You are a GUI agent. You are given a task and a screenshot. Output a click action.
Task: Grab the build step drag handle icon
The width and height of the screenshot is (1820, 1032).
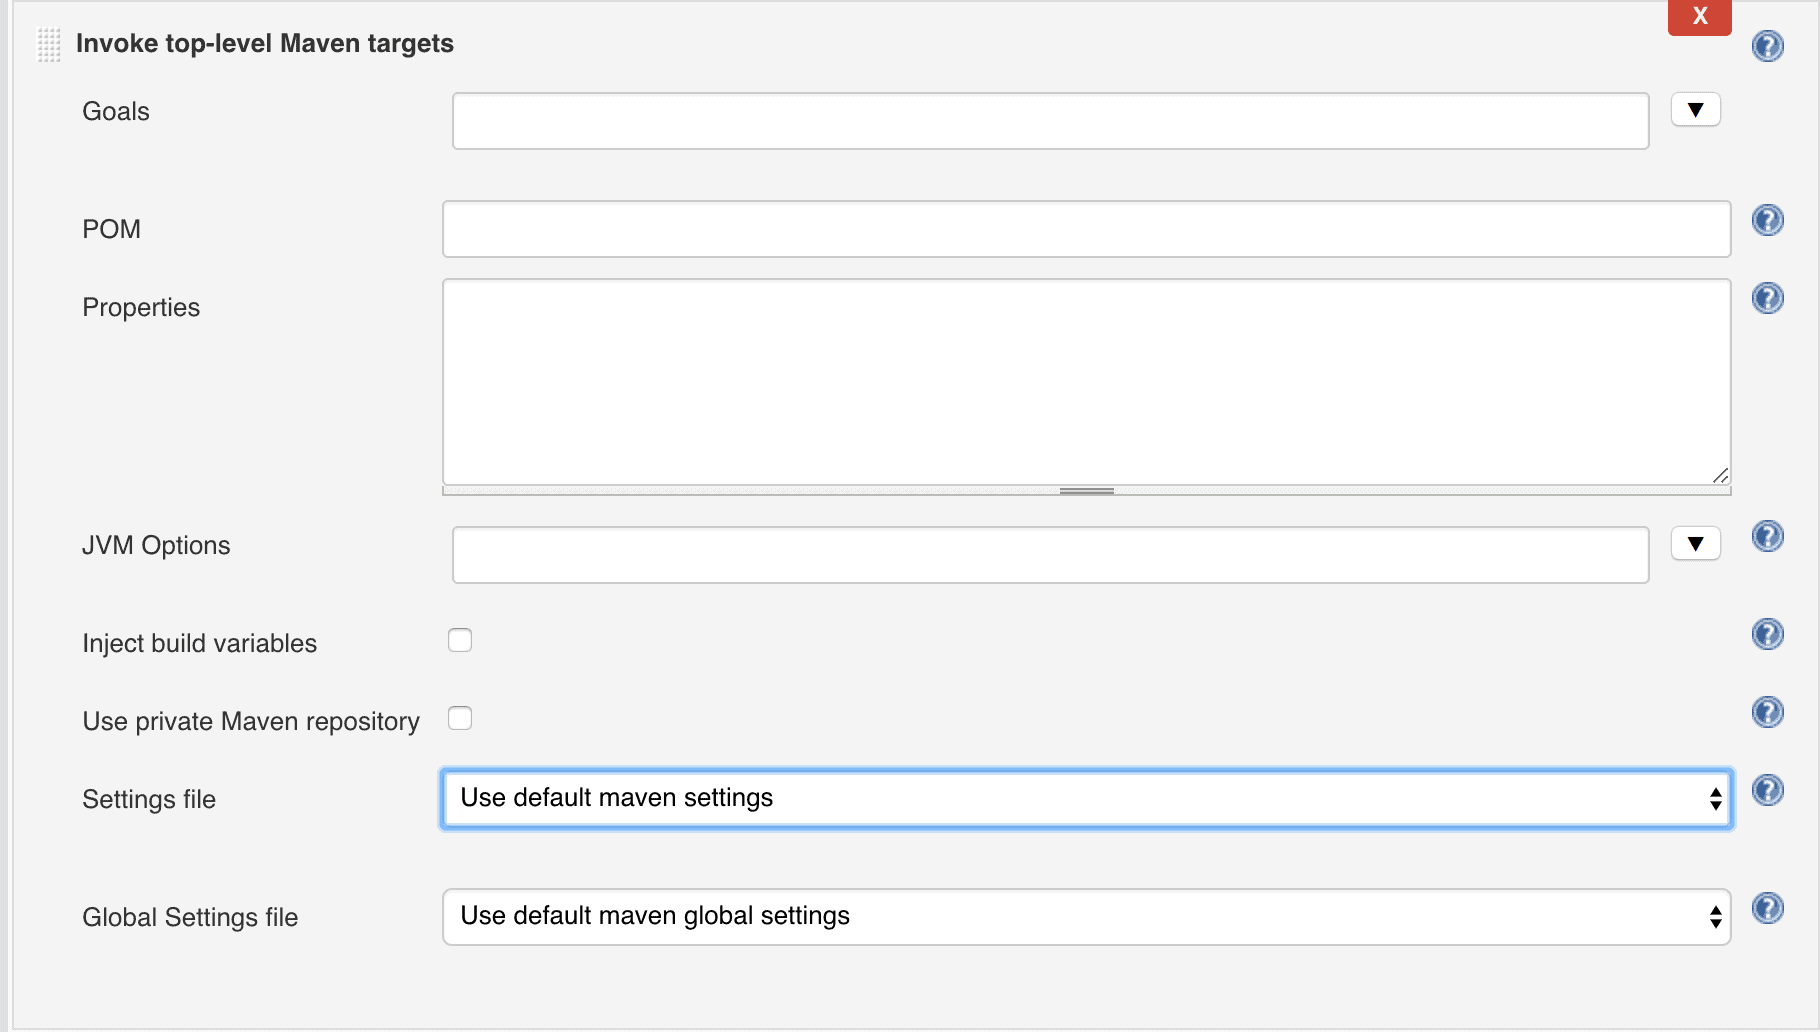pos(49,45)
